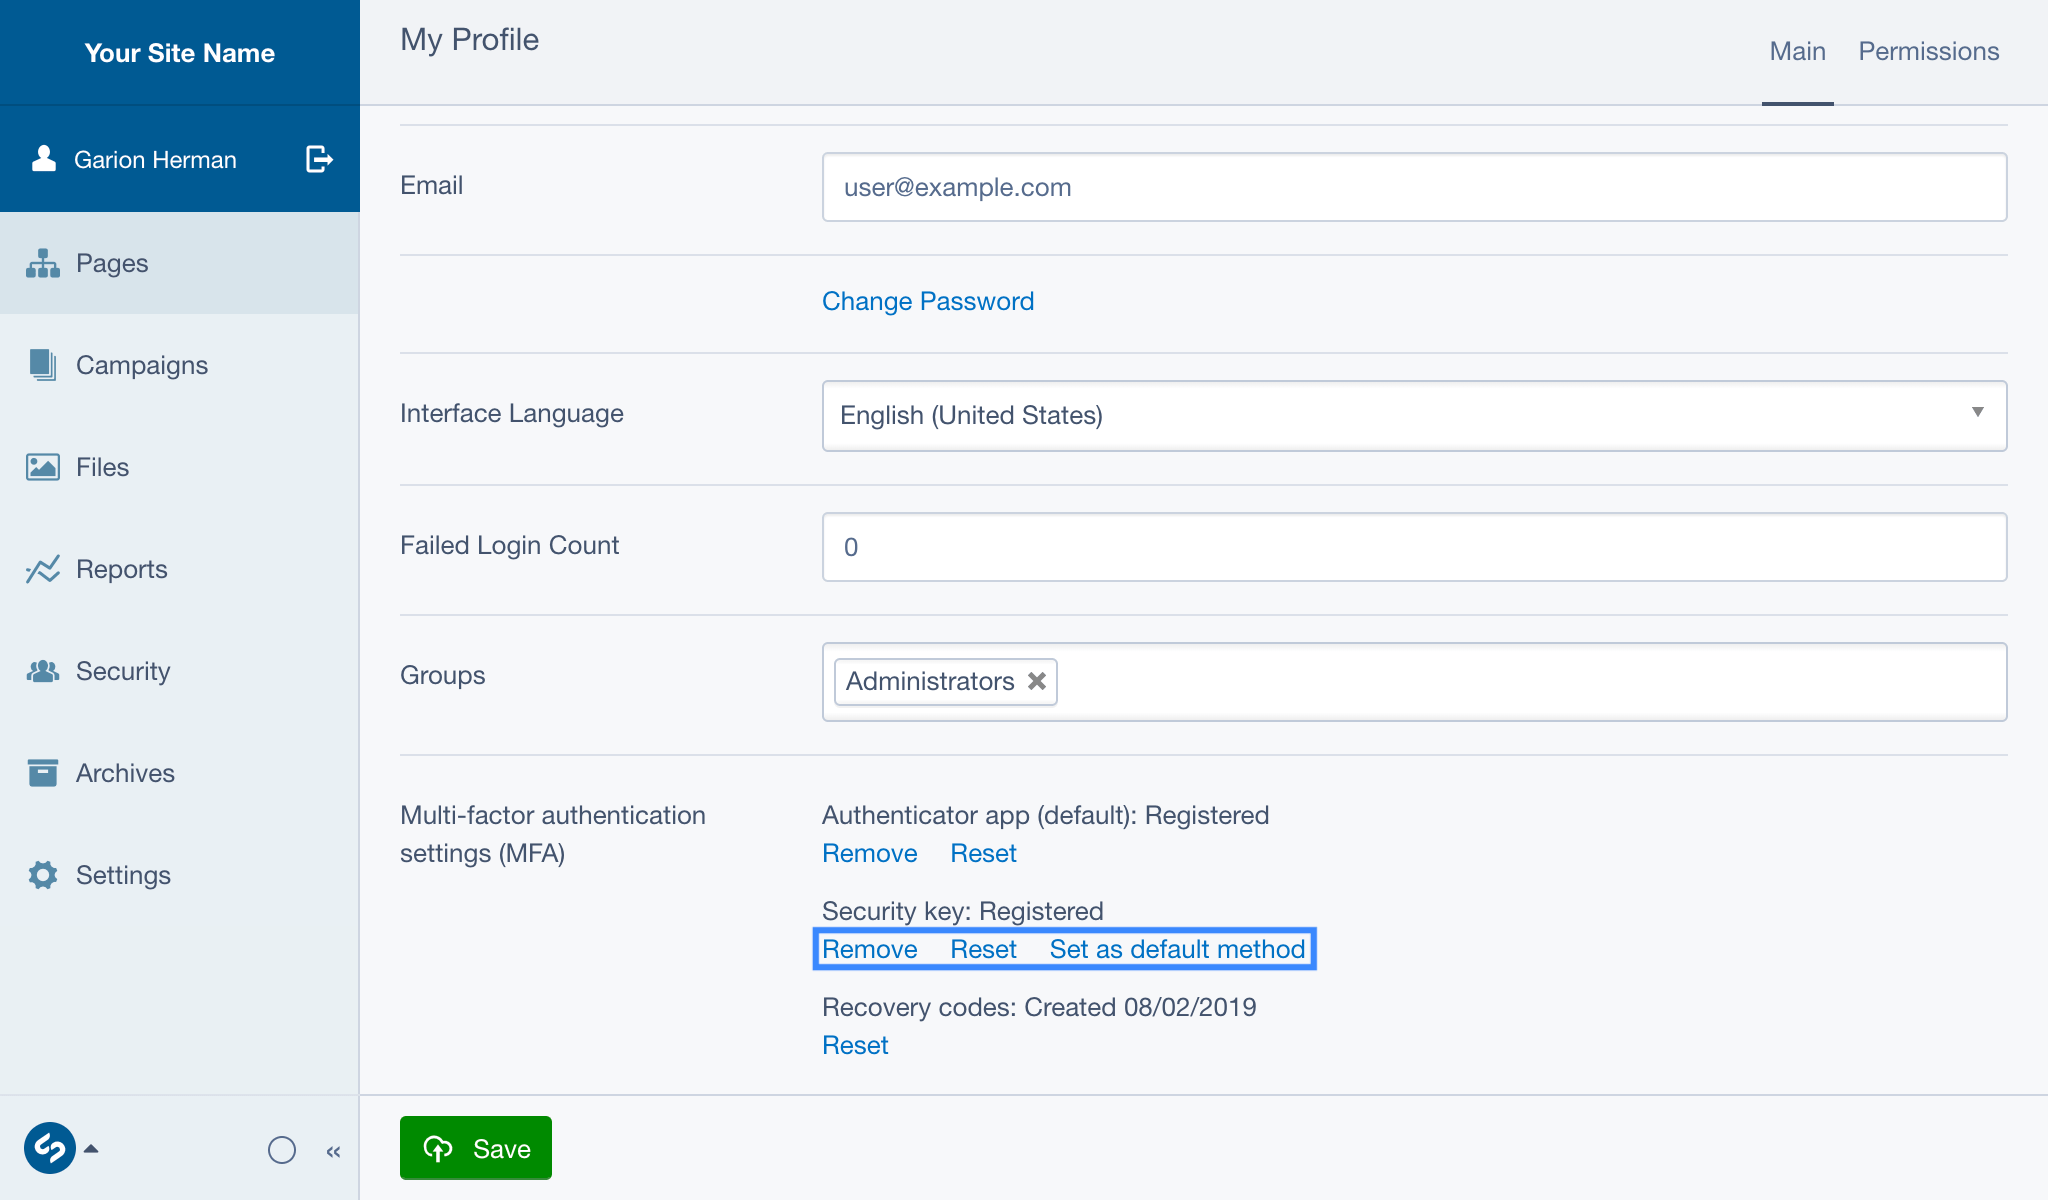Click the Archives box icon
This screenshot has height=1200, width=2048.
(x=42, y=773)
